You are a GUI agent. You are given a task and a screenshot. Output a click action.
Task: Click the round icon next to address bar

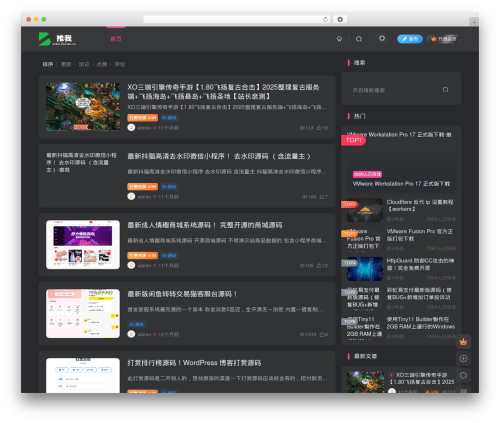click(x=340, y=19)
